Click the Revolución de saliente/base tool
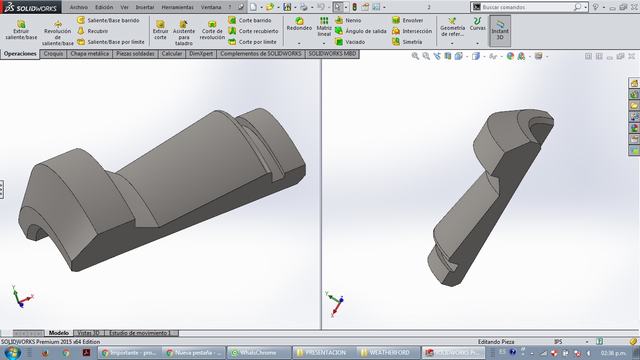This screenshot has height=360, width=640. pyautogui.click(x=58, y=32)
